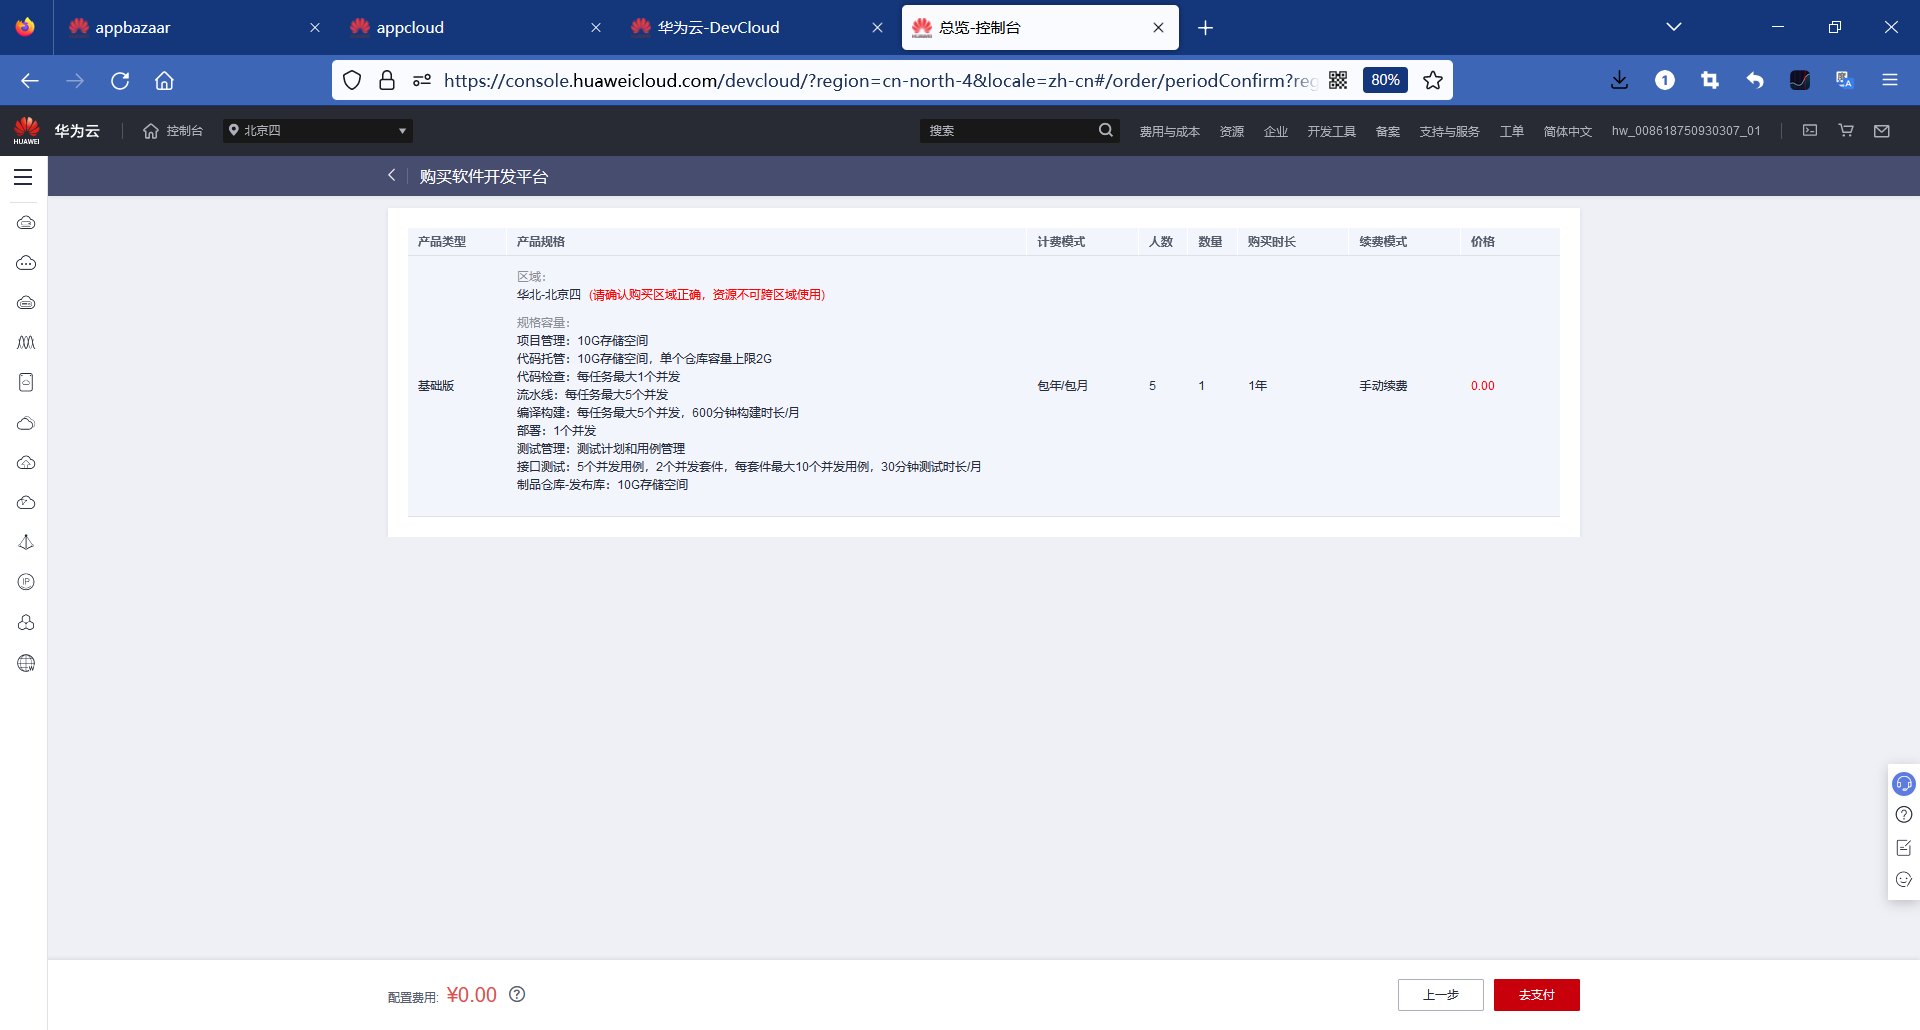The width and height of the screenshot is (1920, 1030).
Task: Open the 支持与服务 menu
Action: 1450,131
